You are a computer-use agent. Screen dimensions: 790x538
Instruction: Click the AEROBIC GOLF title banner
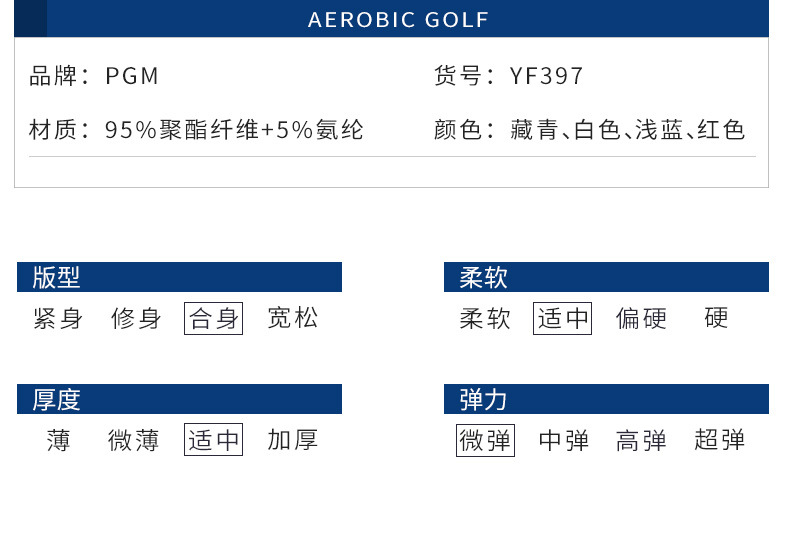(x=398, y=20)
